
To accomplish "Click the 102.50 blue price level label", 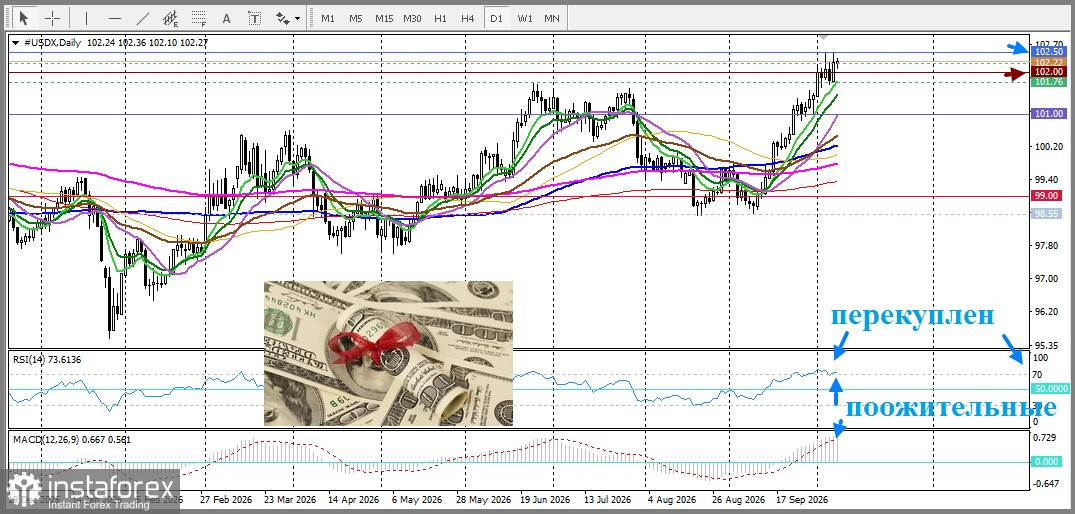I will 1049,52.
